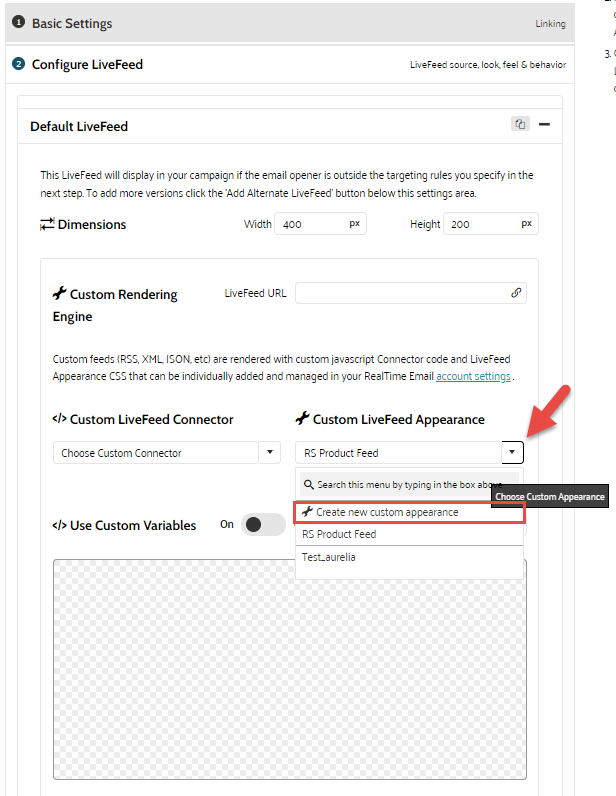Open the account settings link
Screen dimensions: 616x796
[x=473, y=376]
